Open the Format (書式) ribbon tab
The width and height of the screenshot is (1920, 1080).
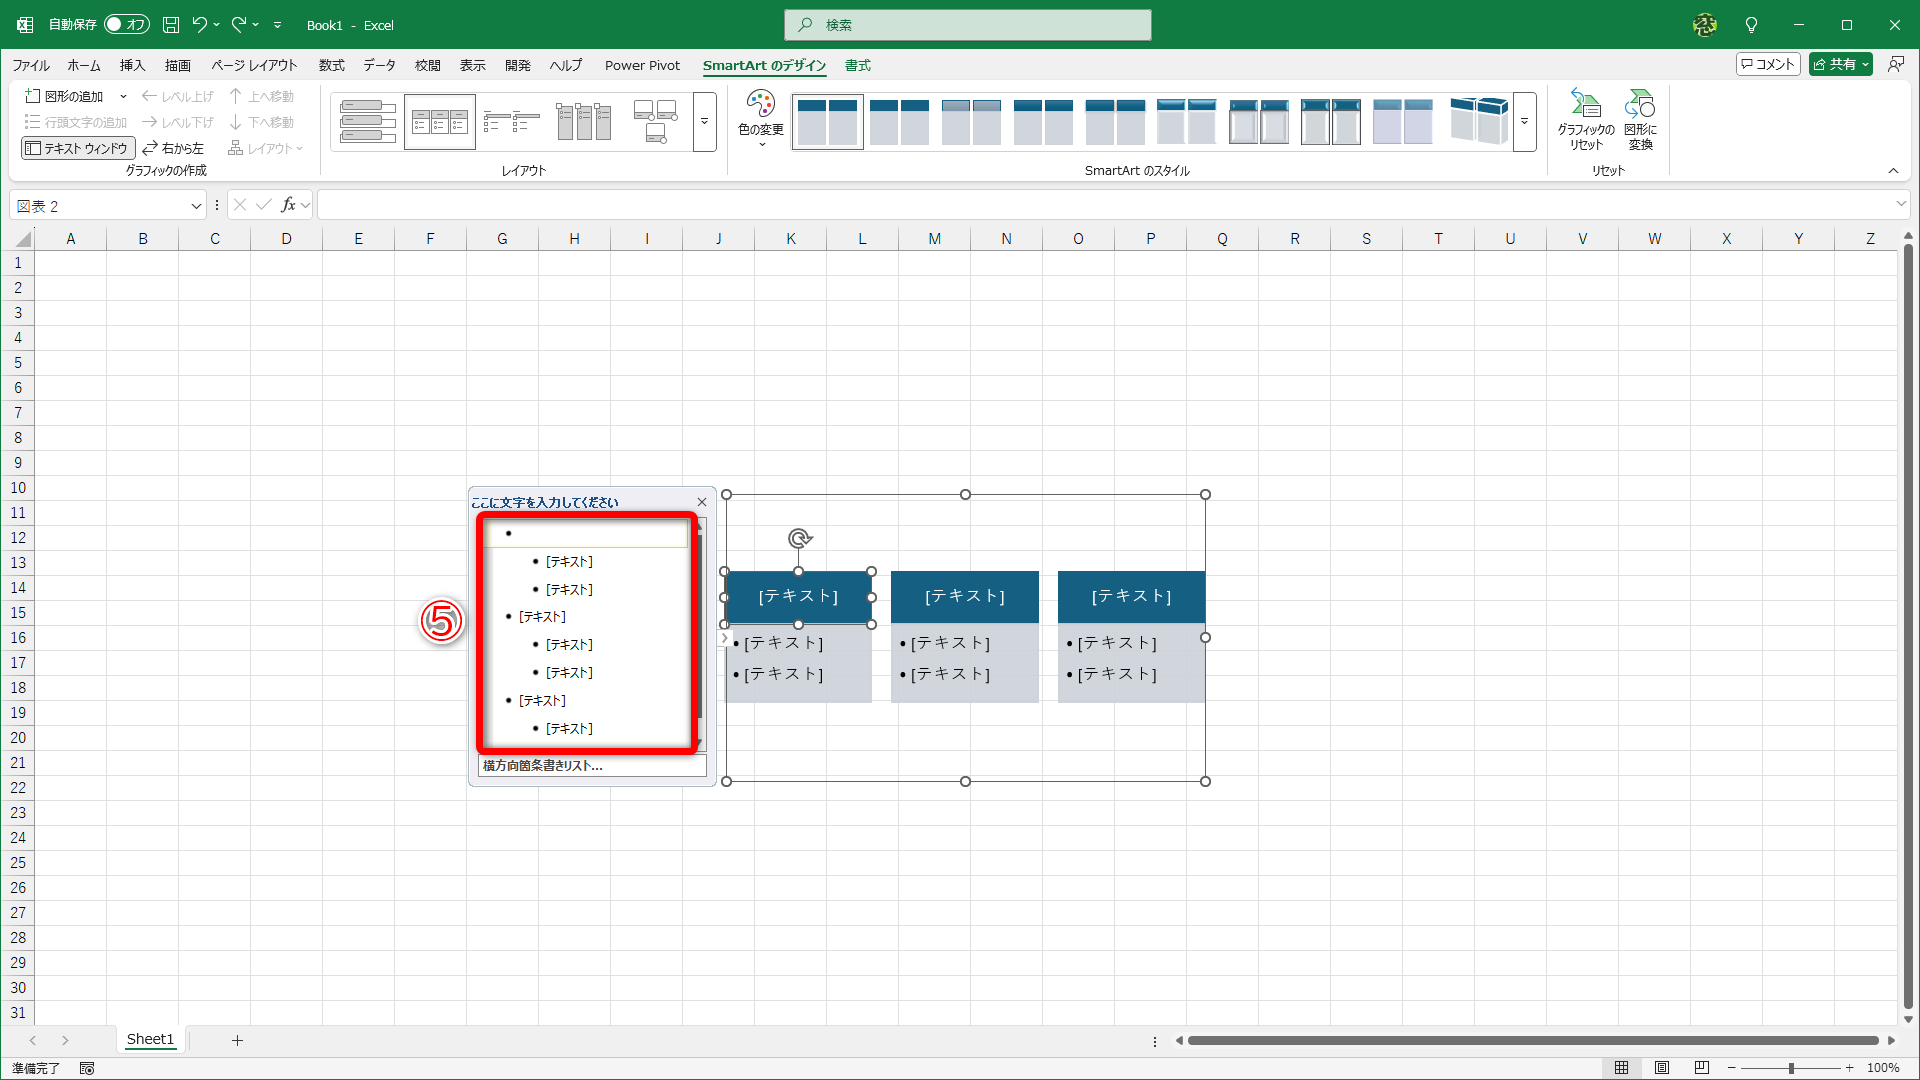pos(857,66)
